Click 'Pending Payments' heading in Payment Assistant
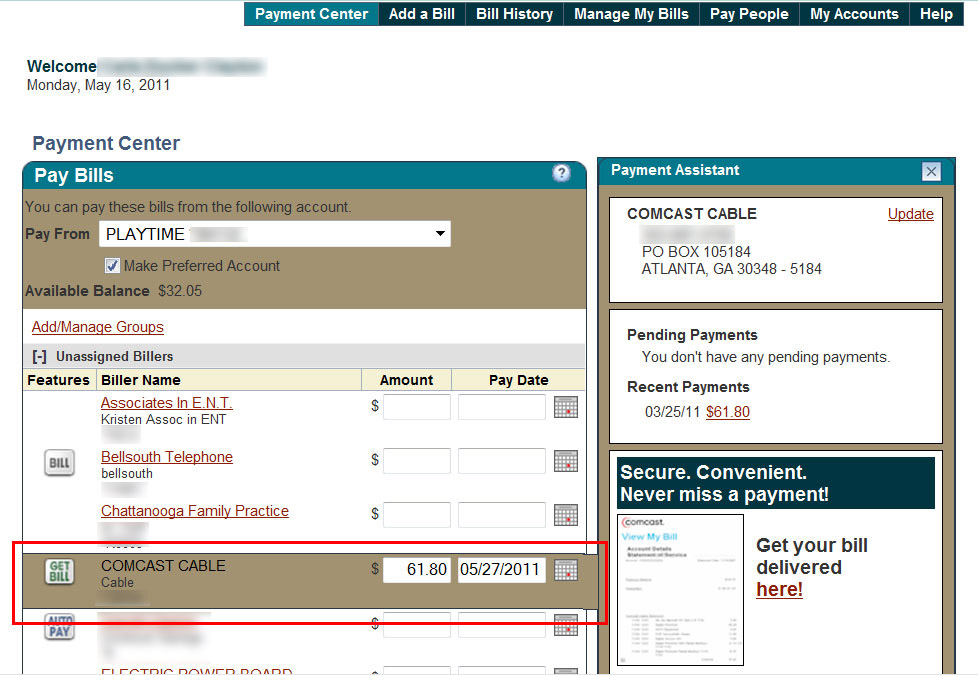 coord(692,335)
